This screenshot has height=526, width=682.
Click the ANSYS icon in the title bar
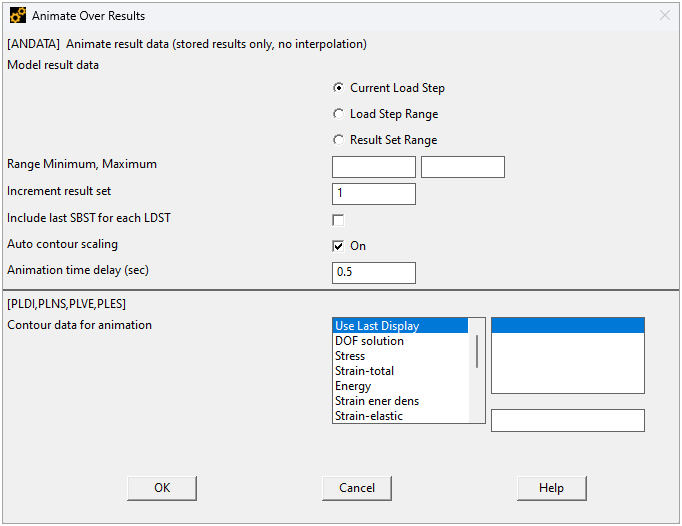click(18, 16)
